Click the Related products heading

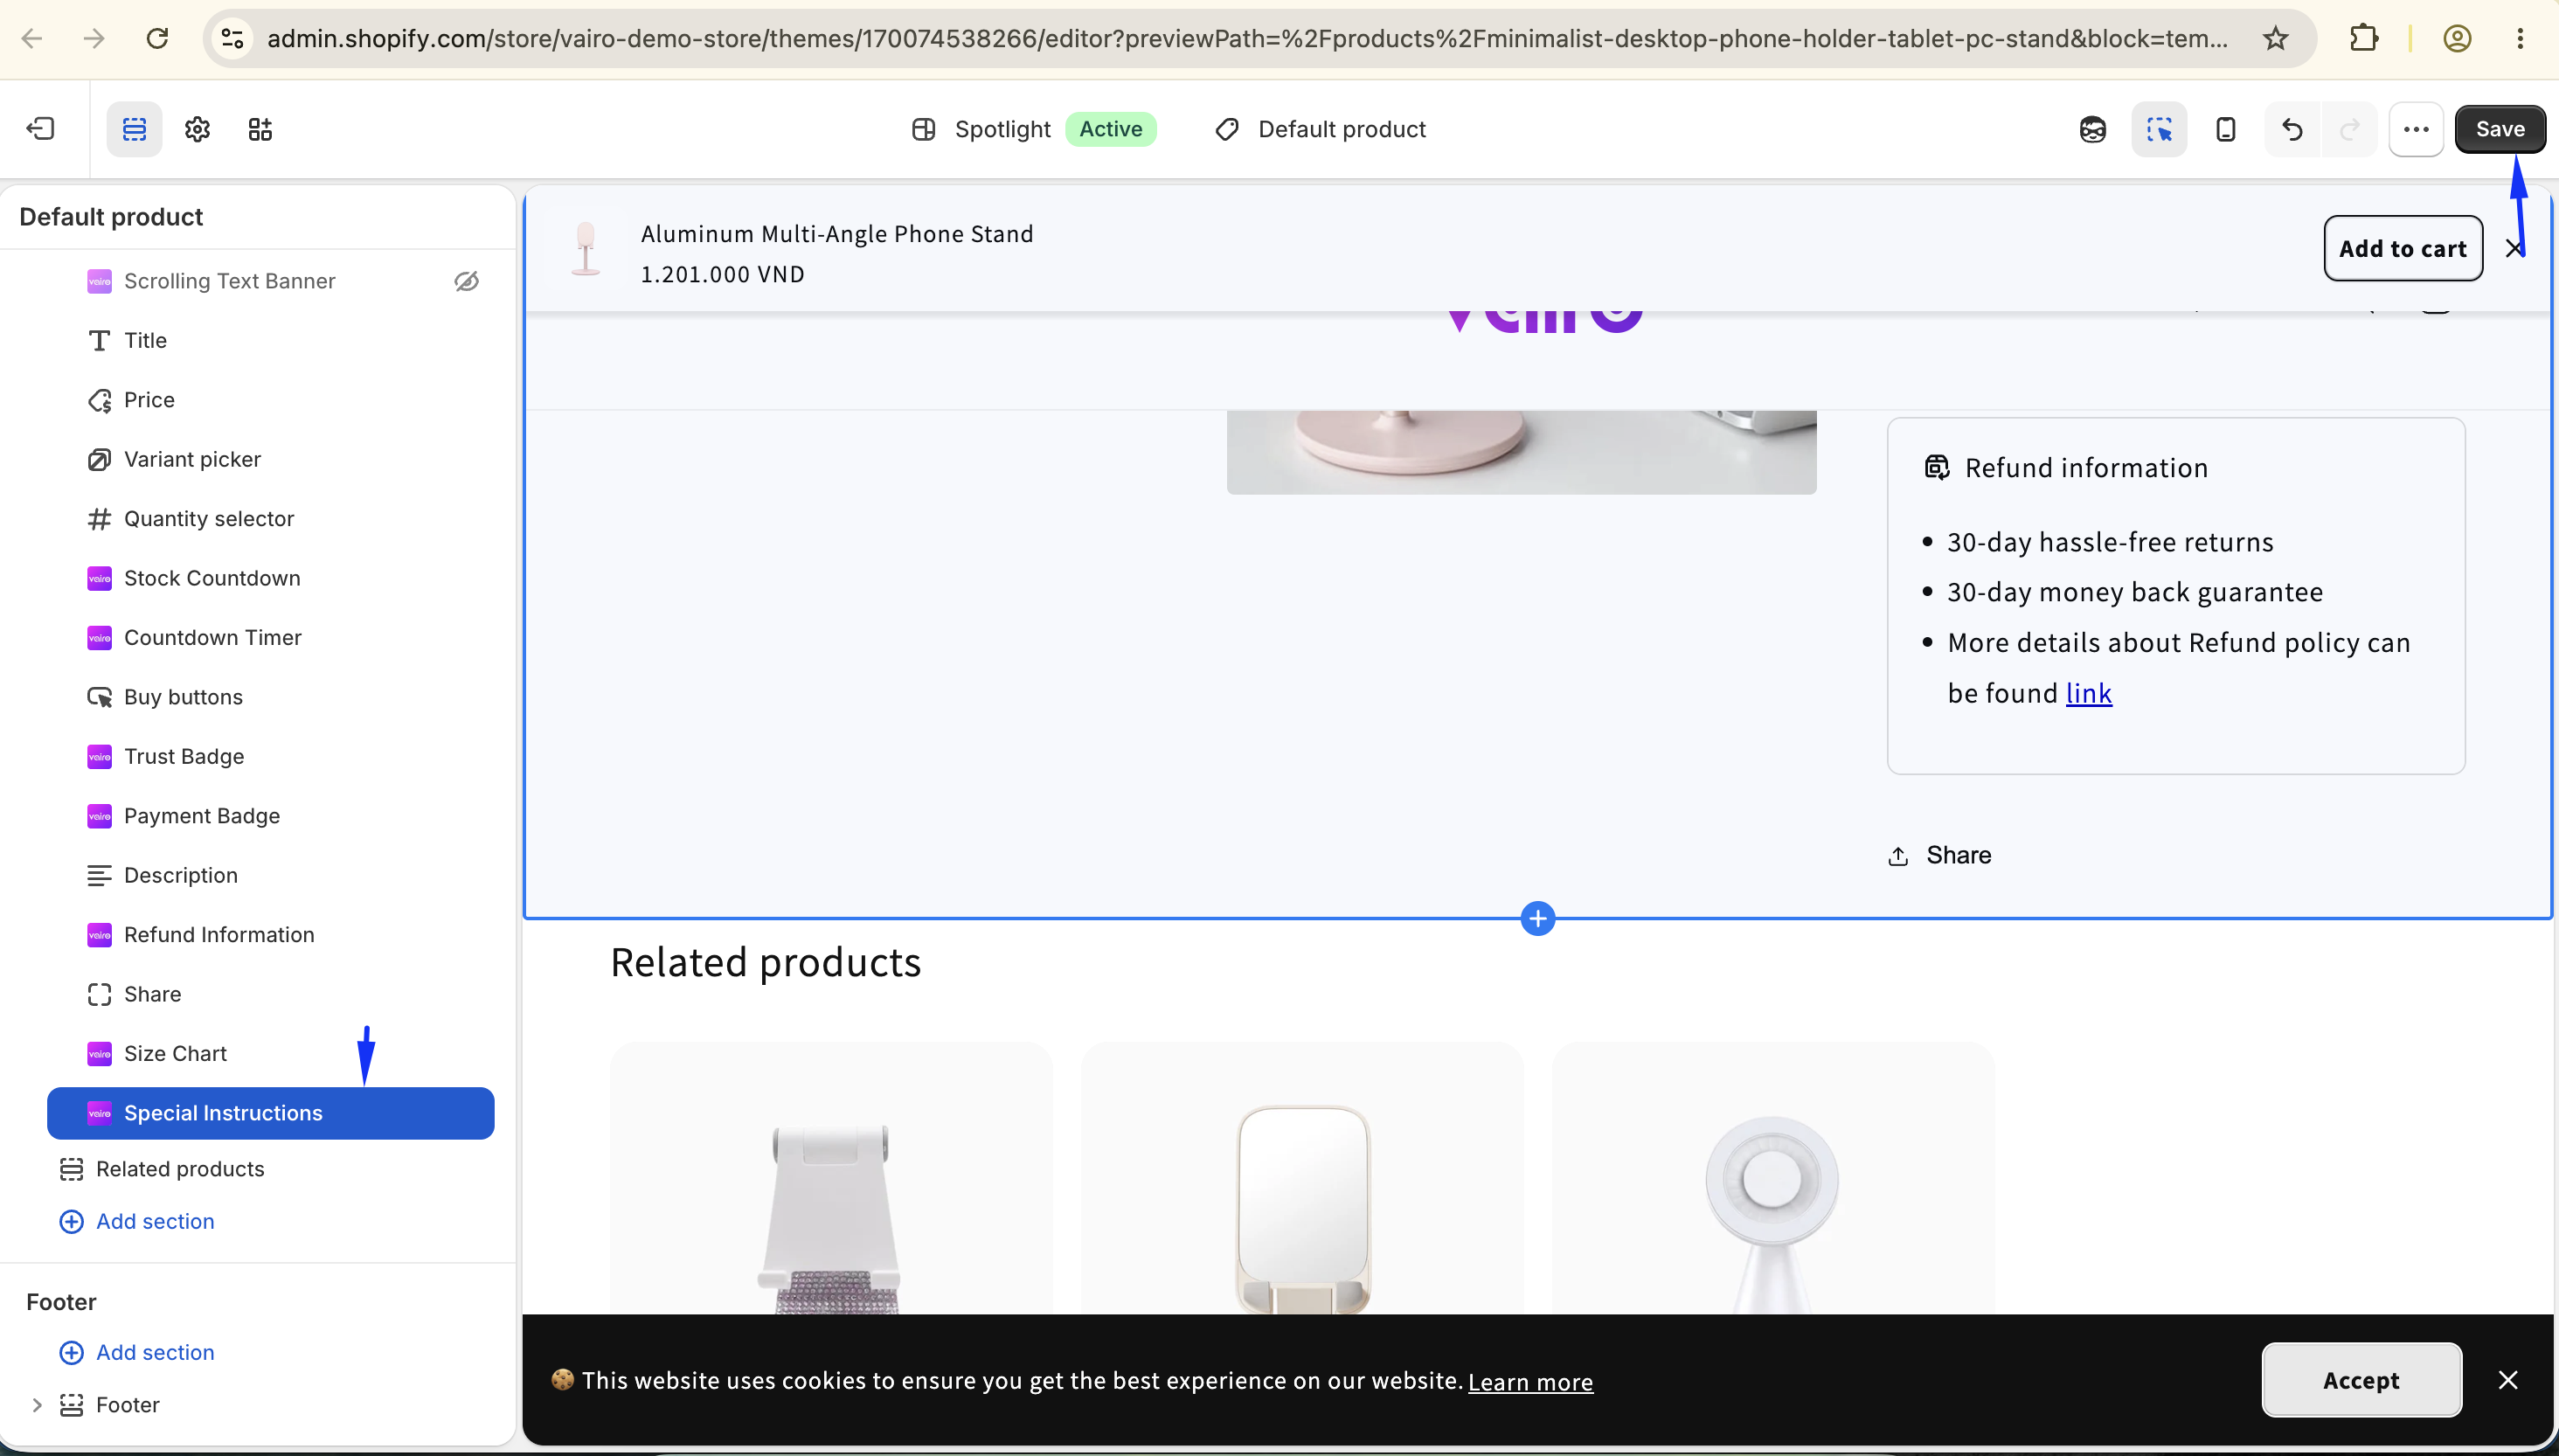tap(765, 962)
